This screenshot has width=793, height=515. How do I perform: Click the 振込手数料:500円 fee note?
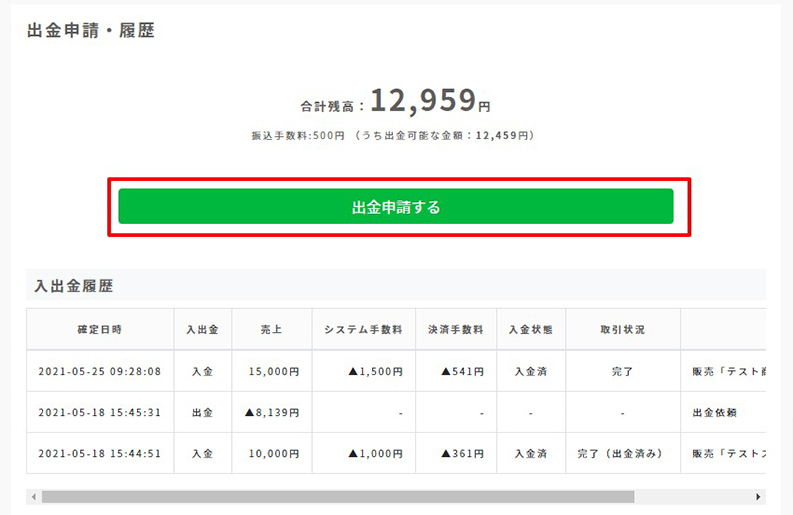[x=298, y=136]
